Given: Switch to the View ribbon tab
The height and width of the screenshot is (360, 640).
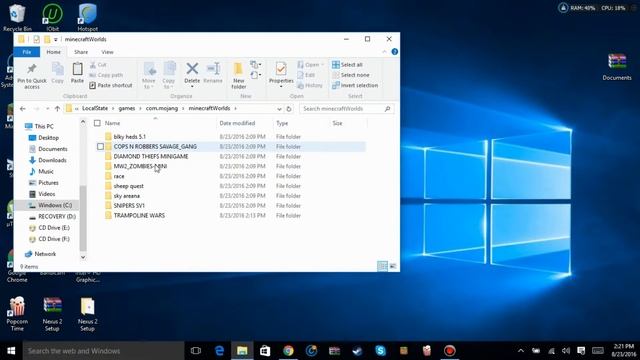Looking at the screenshot, I should pyautogui.click(x=107, y=52).
